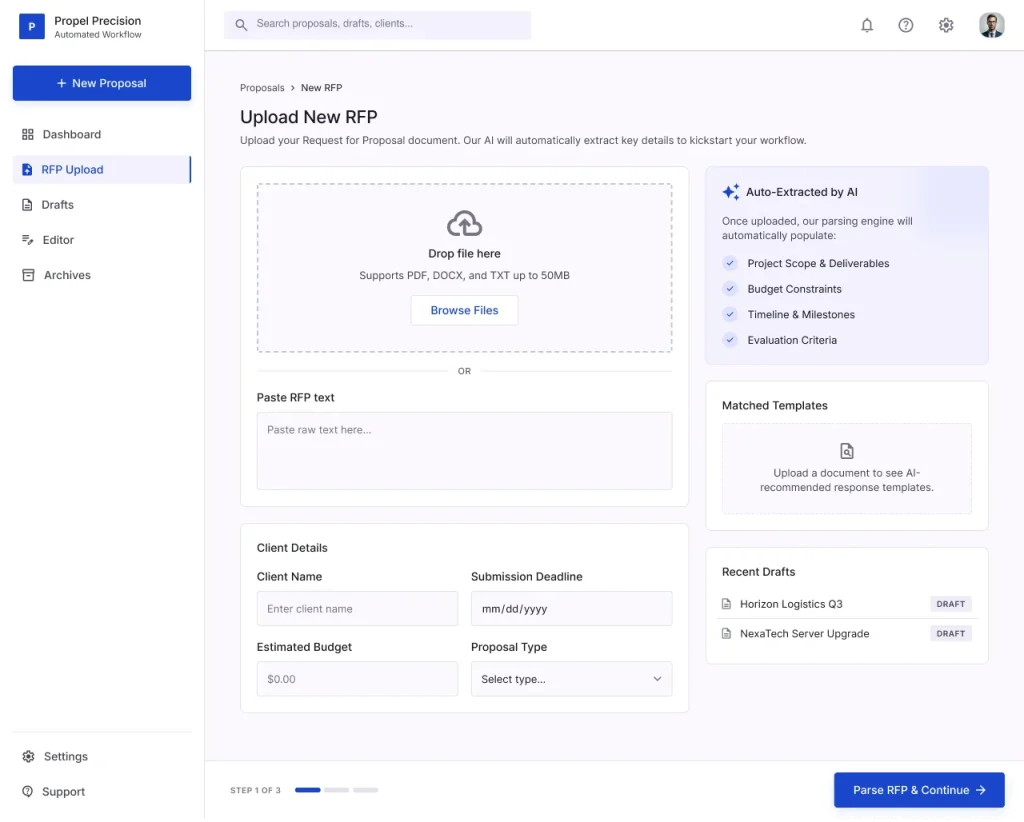Open notifications bell icon
This screenshot has height=822, width=1024.
[x=867, y=25]
